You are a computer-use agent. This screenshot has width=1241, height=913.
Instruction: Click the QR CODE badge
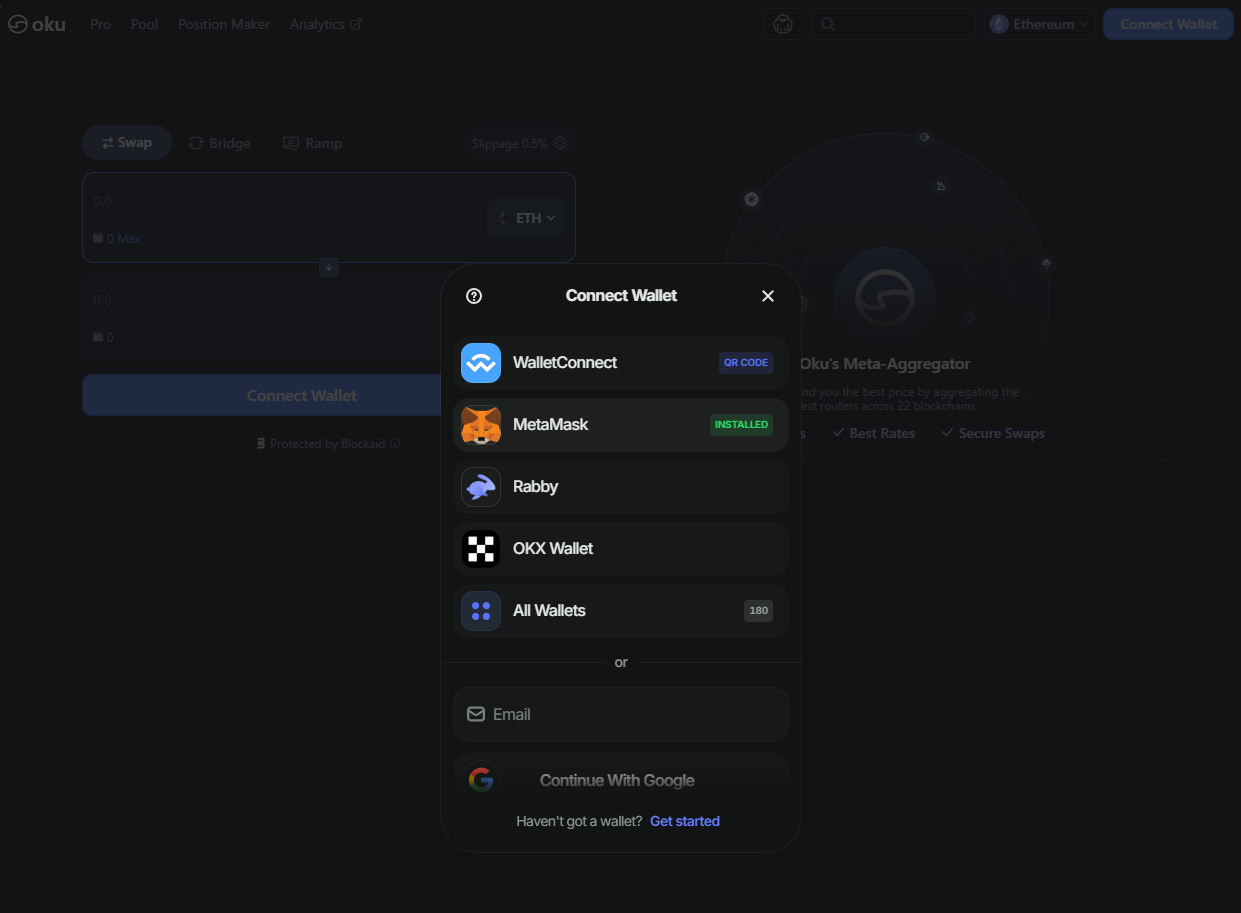pyautogui.click(x=746, y=363)
